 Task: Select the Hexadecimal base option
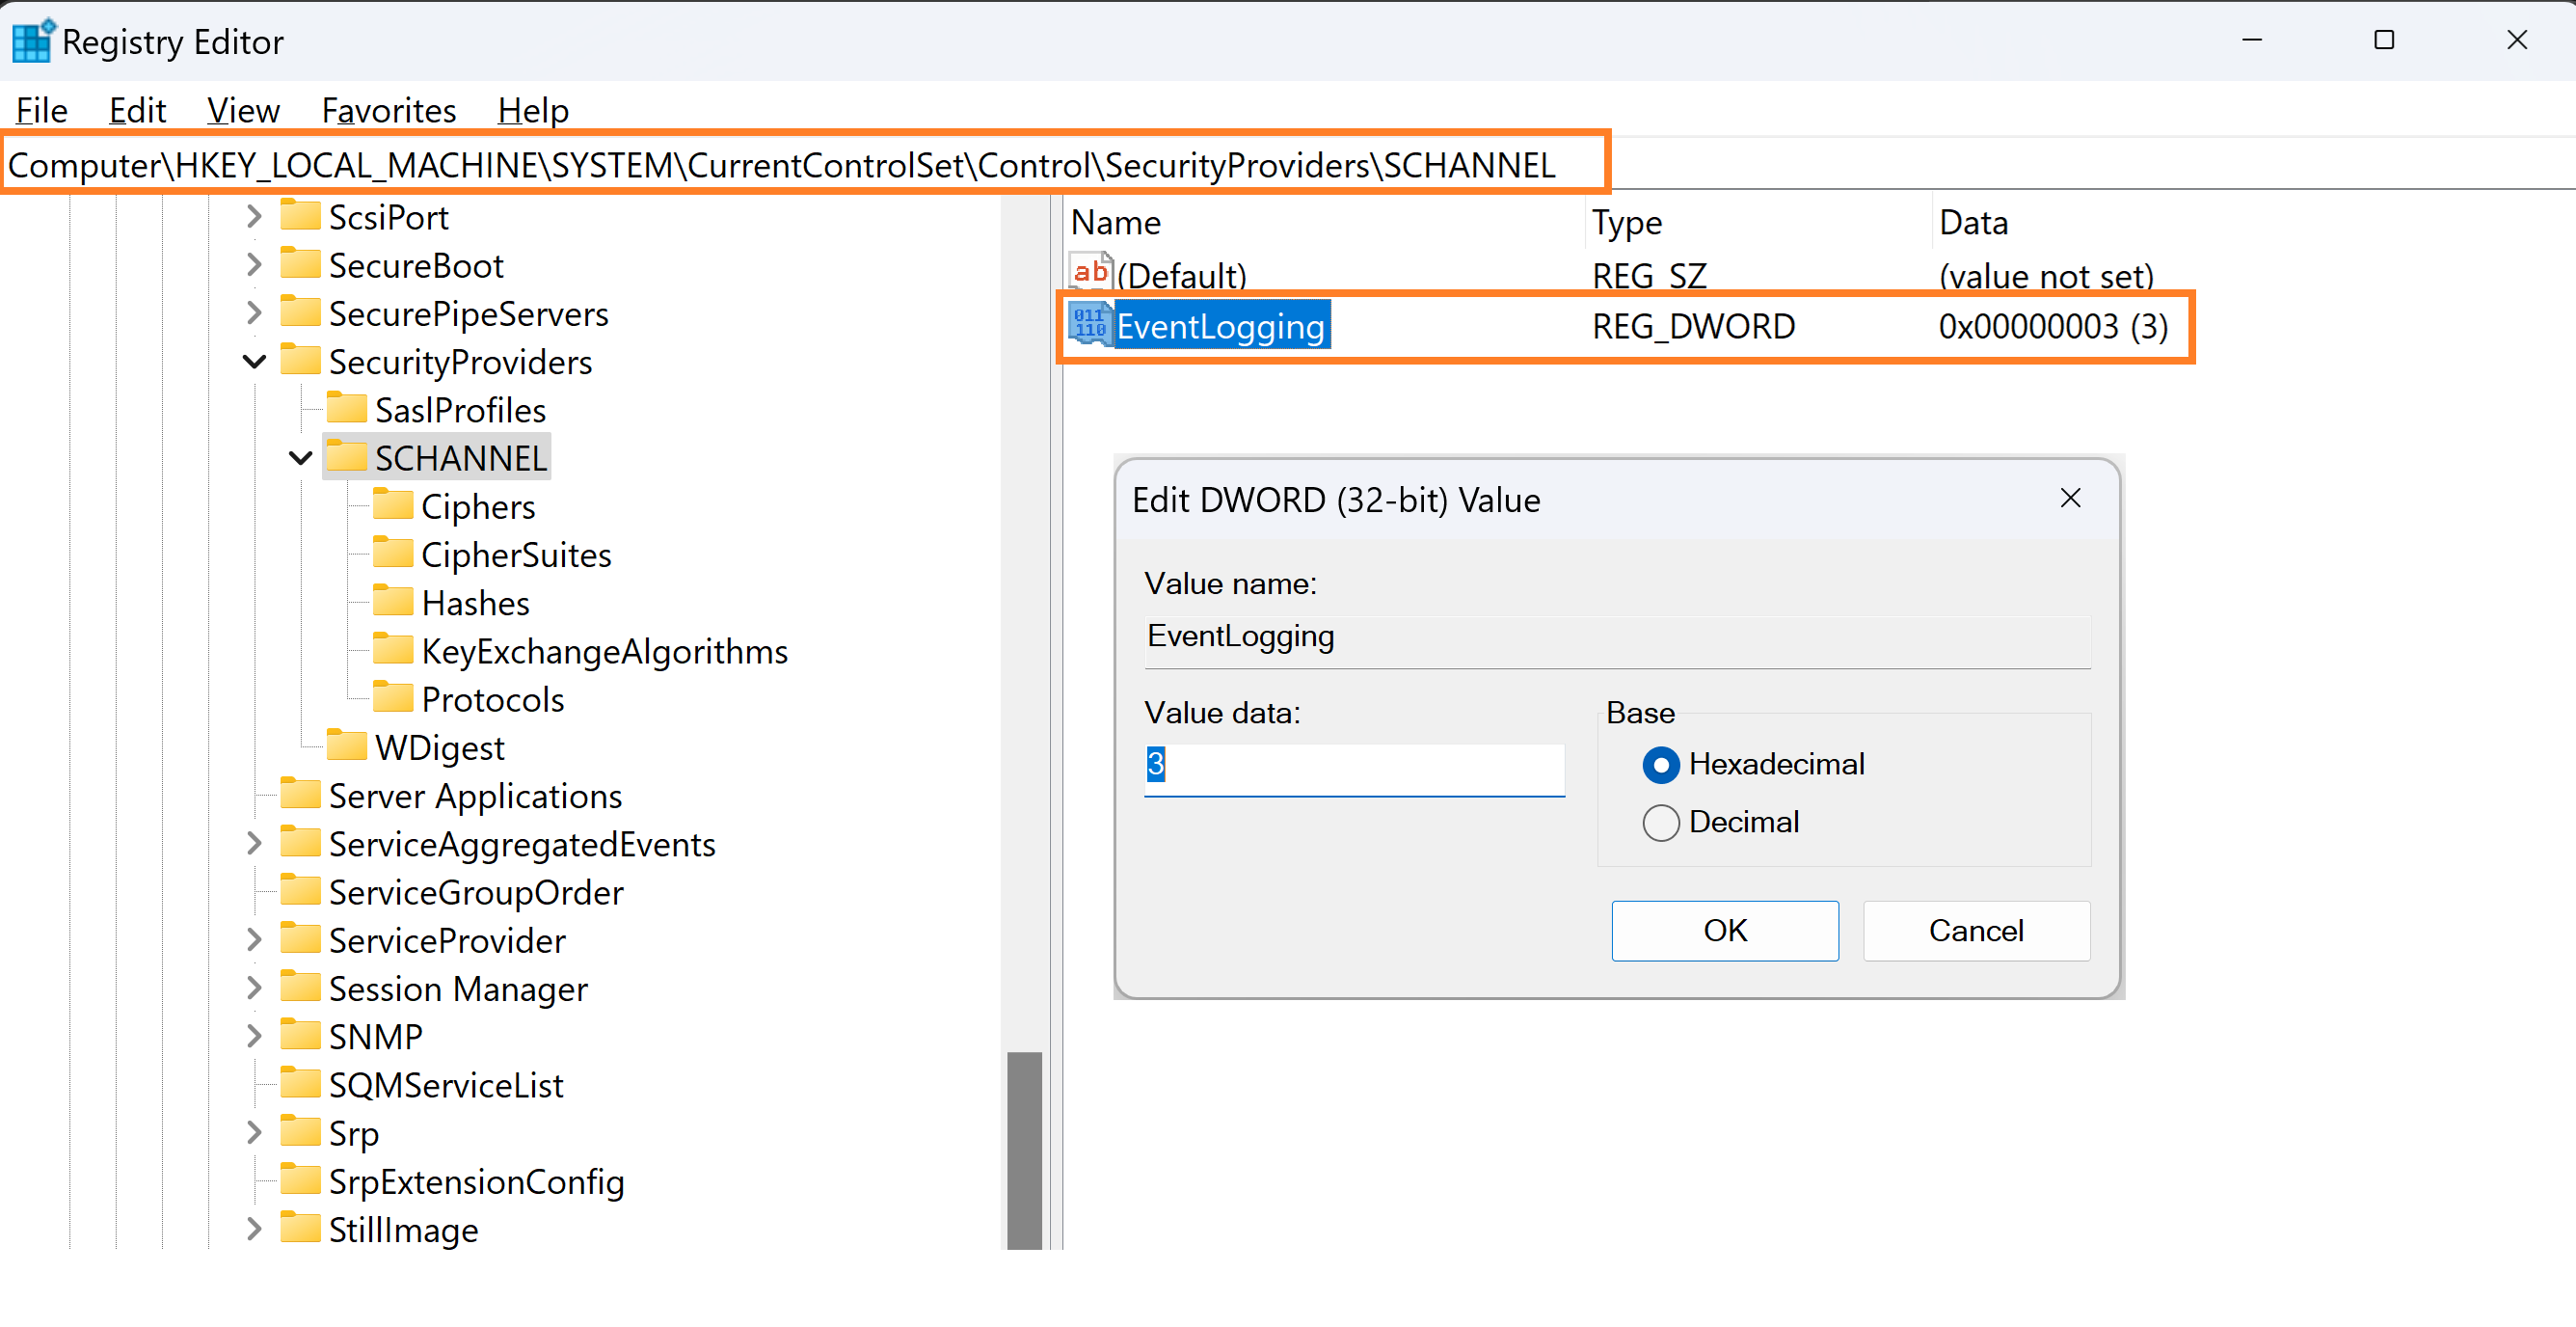1661,764
